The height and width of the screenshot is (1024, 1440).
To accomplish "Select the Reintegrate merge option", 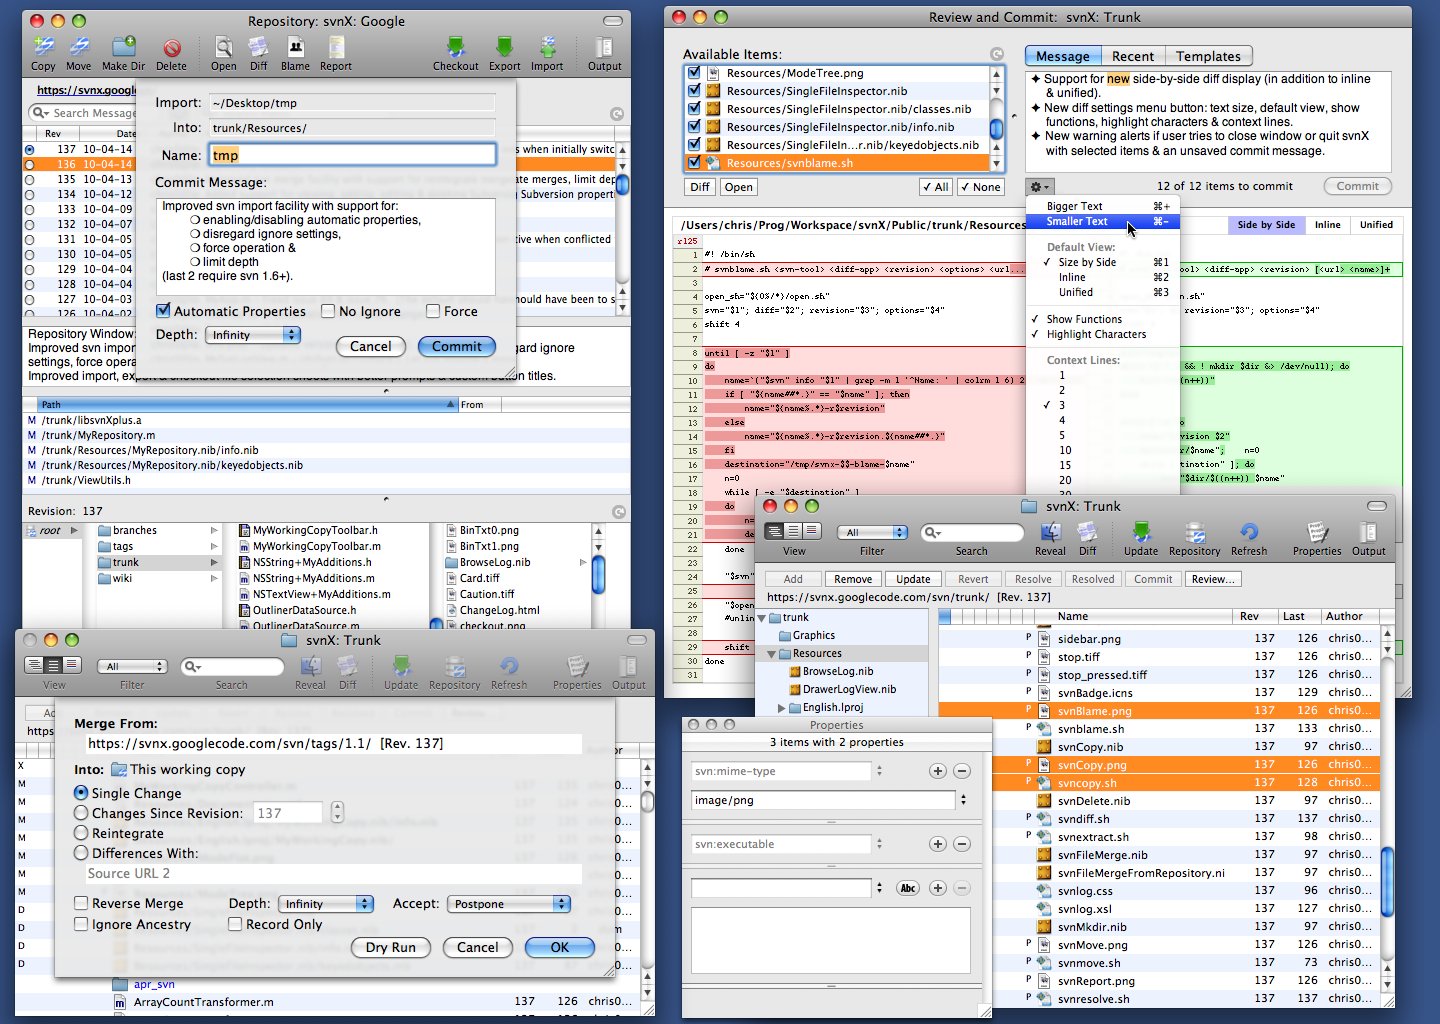I will click(81, 833).
